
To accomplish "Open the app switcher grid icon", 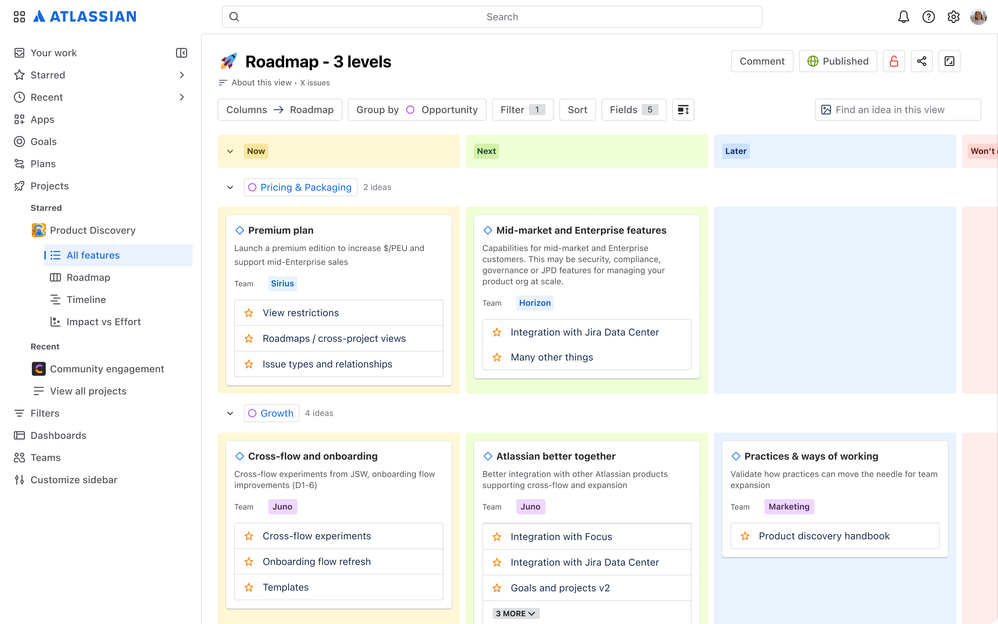I will pyautogui.click(x=19, y=17).
